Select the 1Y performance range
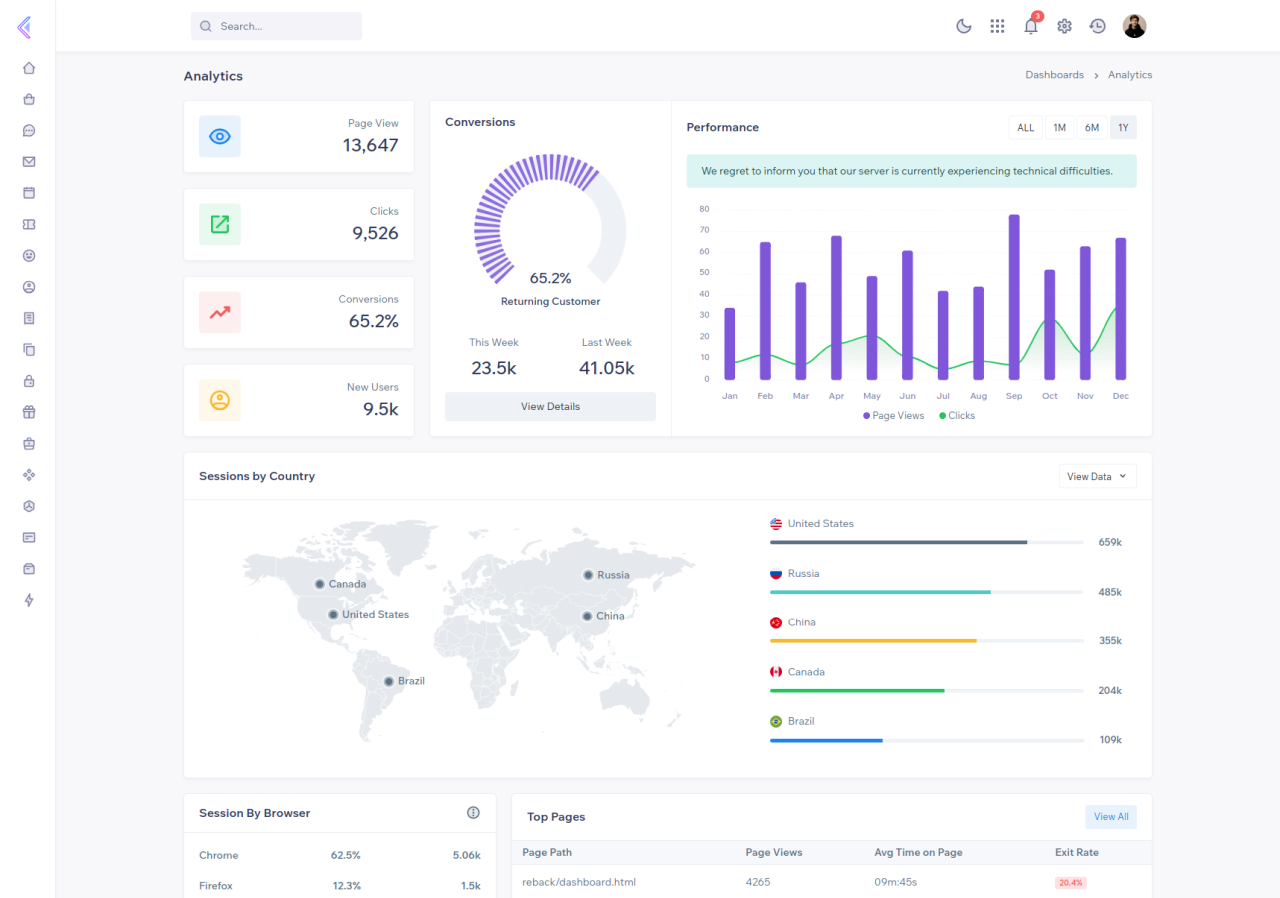 [x=1123, y=127]
